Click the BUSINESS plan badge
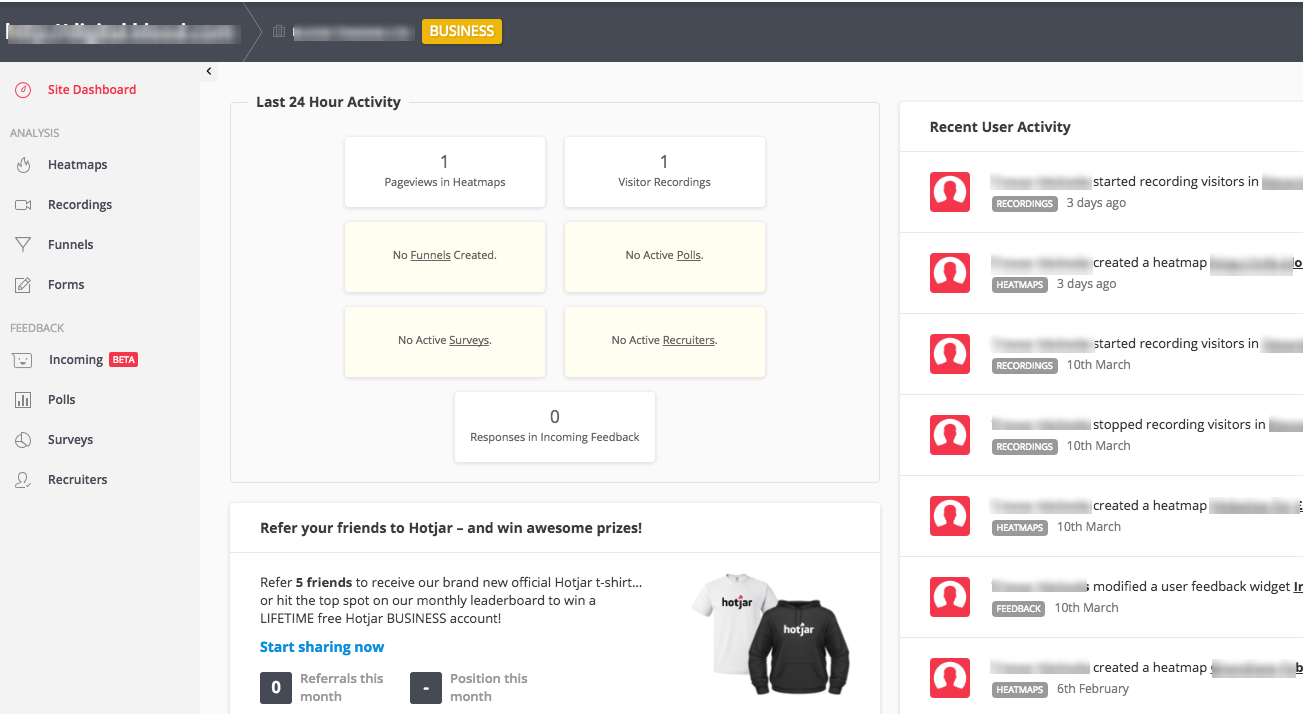Screen dimensions: 1303x714 [x=461, y=31]
